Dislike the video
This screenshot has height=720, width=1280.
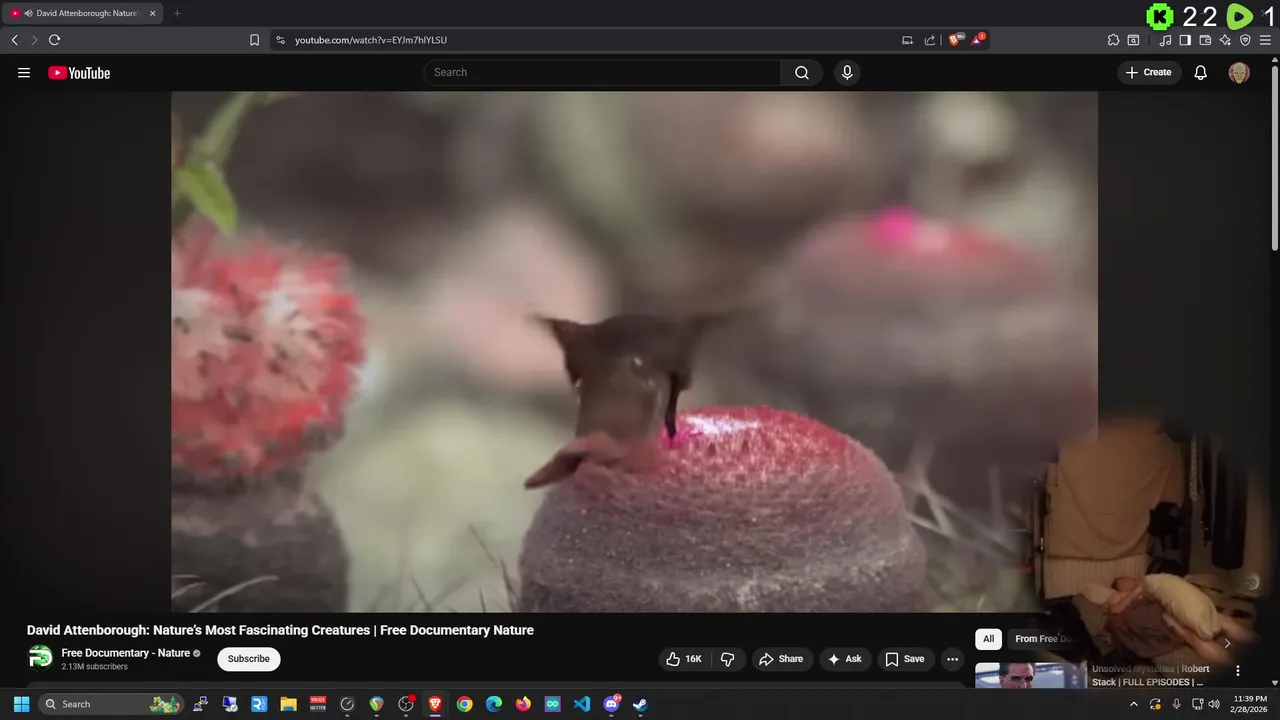pyautogui.click(x=727, y=659)
